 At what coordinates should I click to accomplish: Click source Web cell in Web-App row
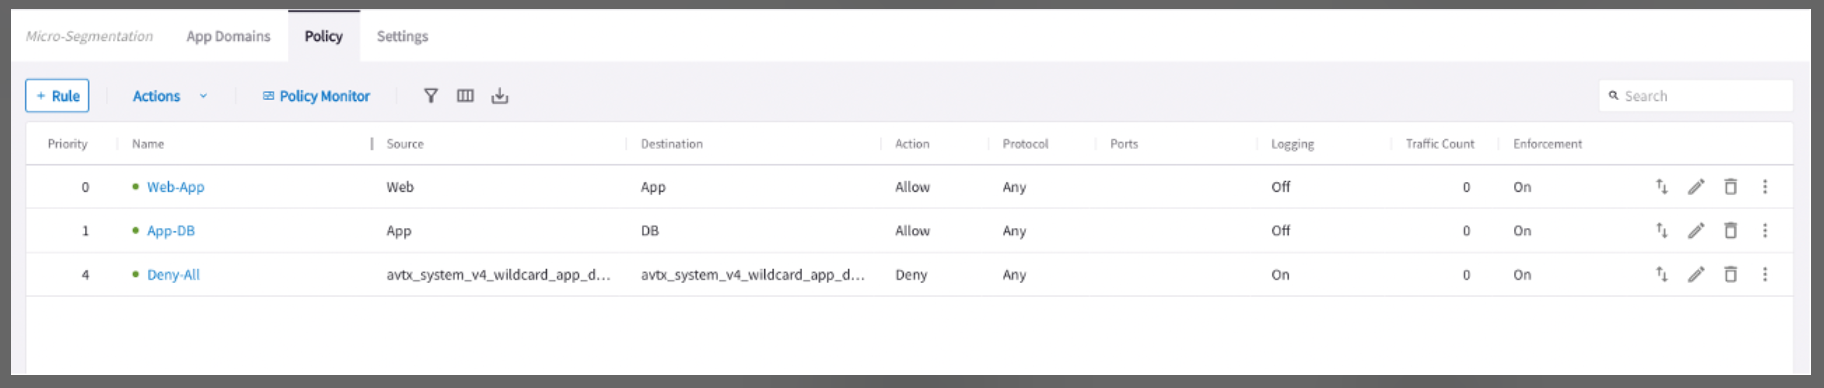[400, 187]
